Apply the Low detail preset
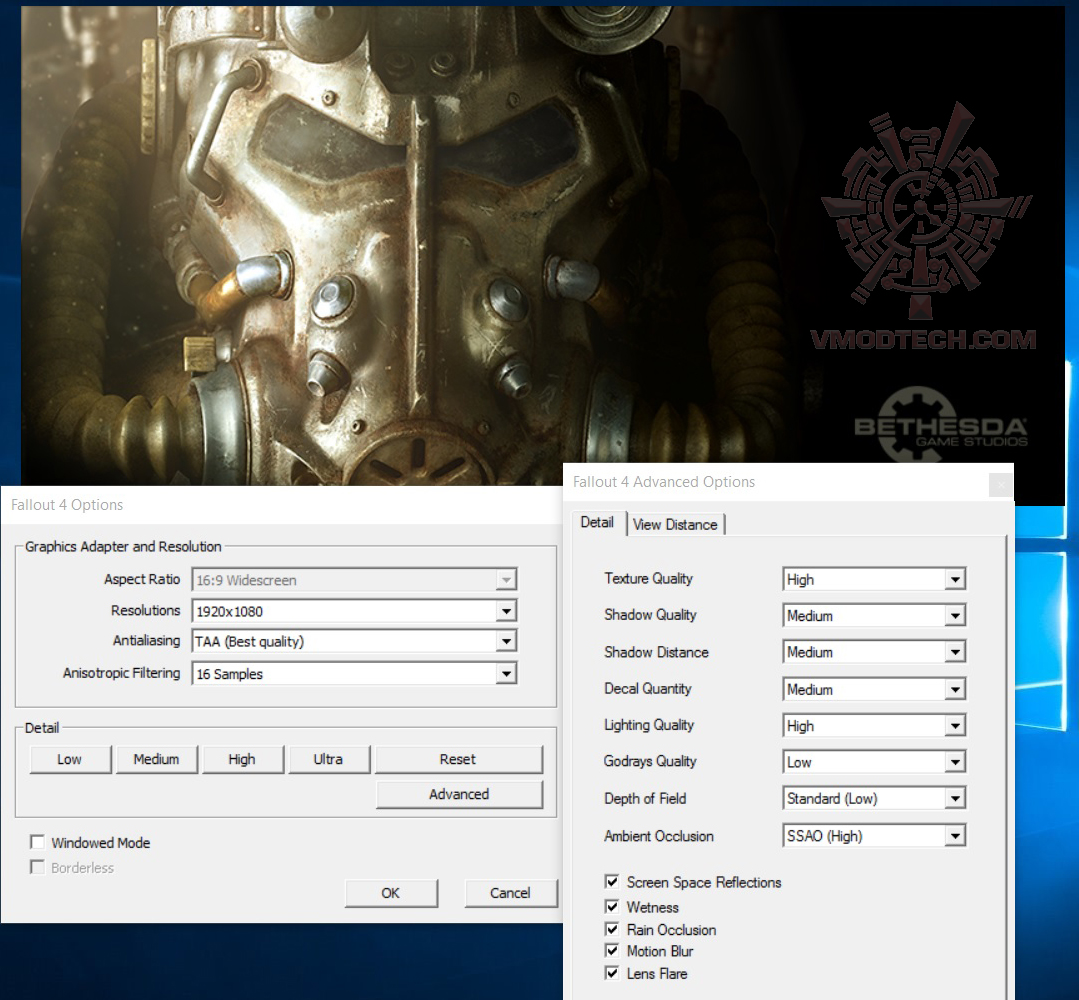Image resolution: width=1079 pixels, height=1000 pixels. coord(70,759)
